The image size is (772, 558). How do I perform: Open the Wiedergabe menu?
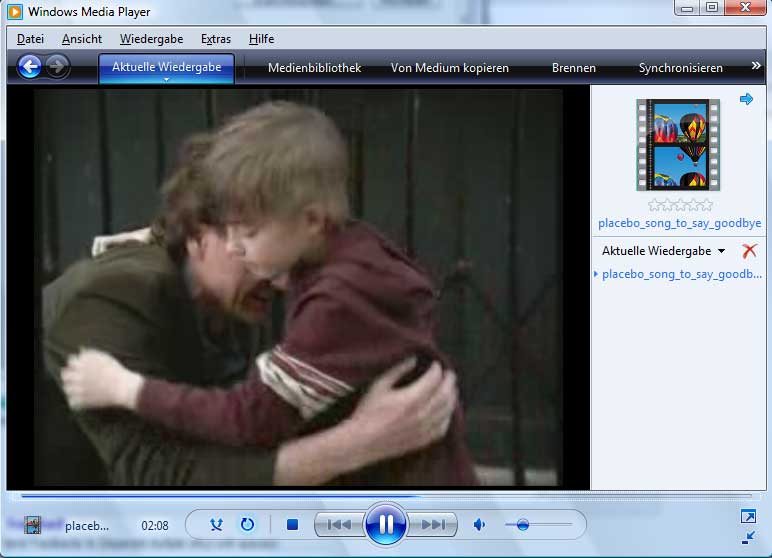coord(152,39)
